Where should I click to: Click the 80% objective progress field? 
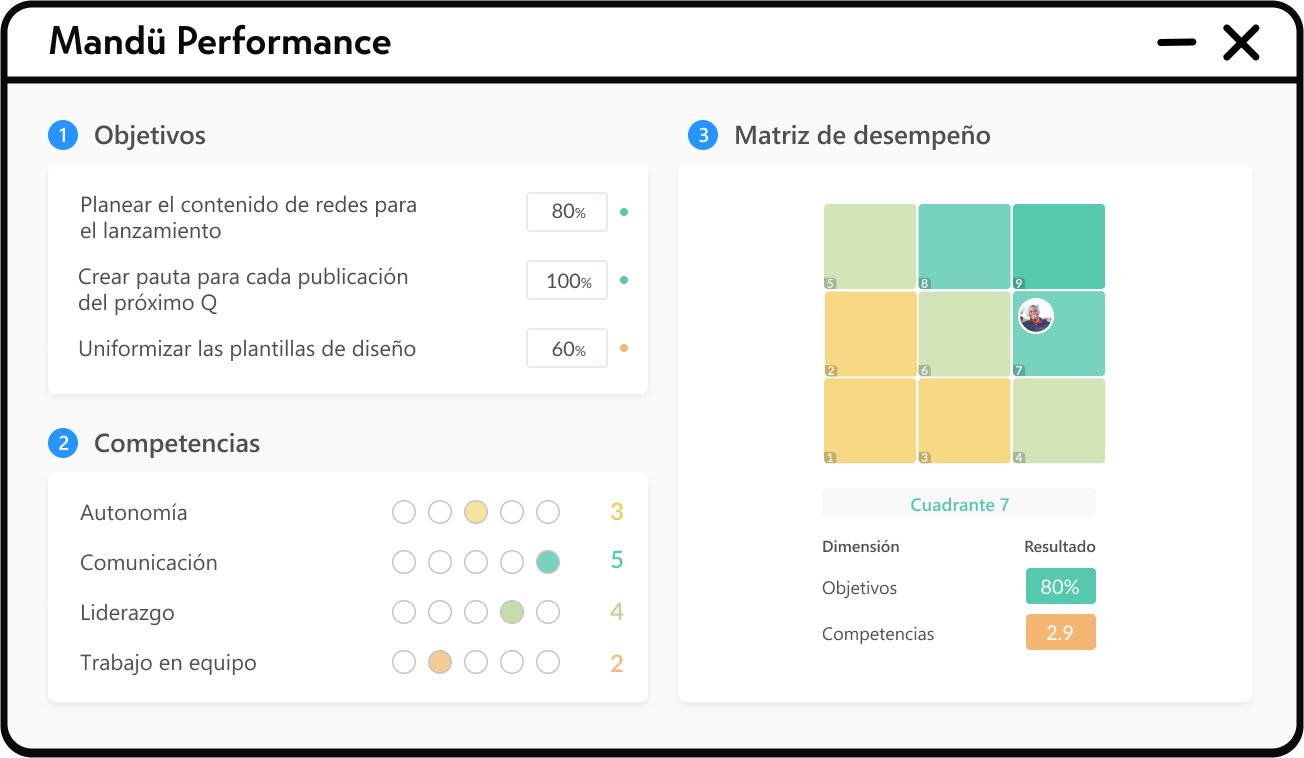click(567, 212)
